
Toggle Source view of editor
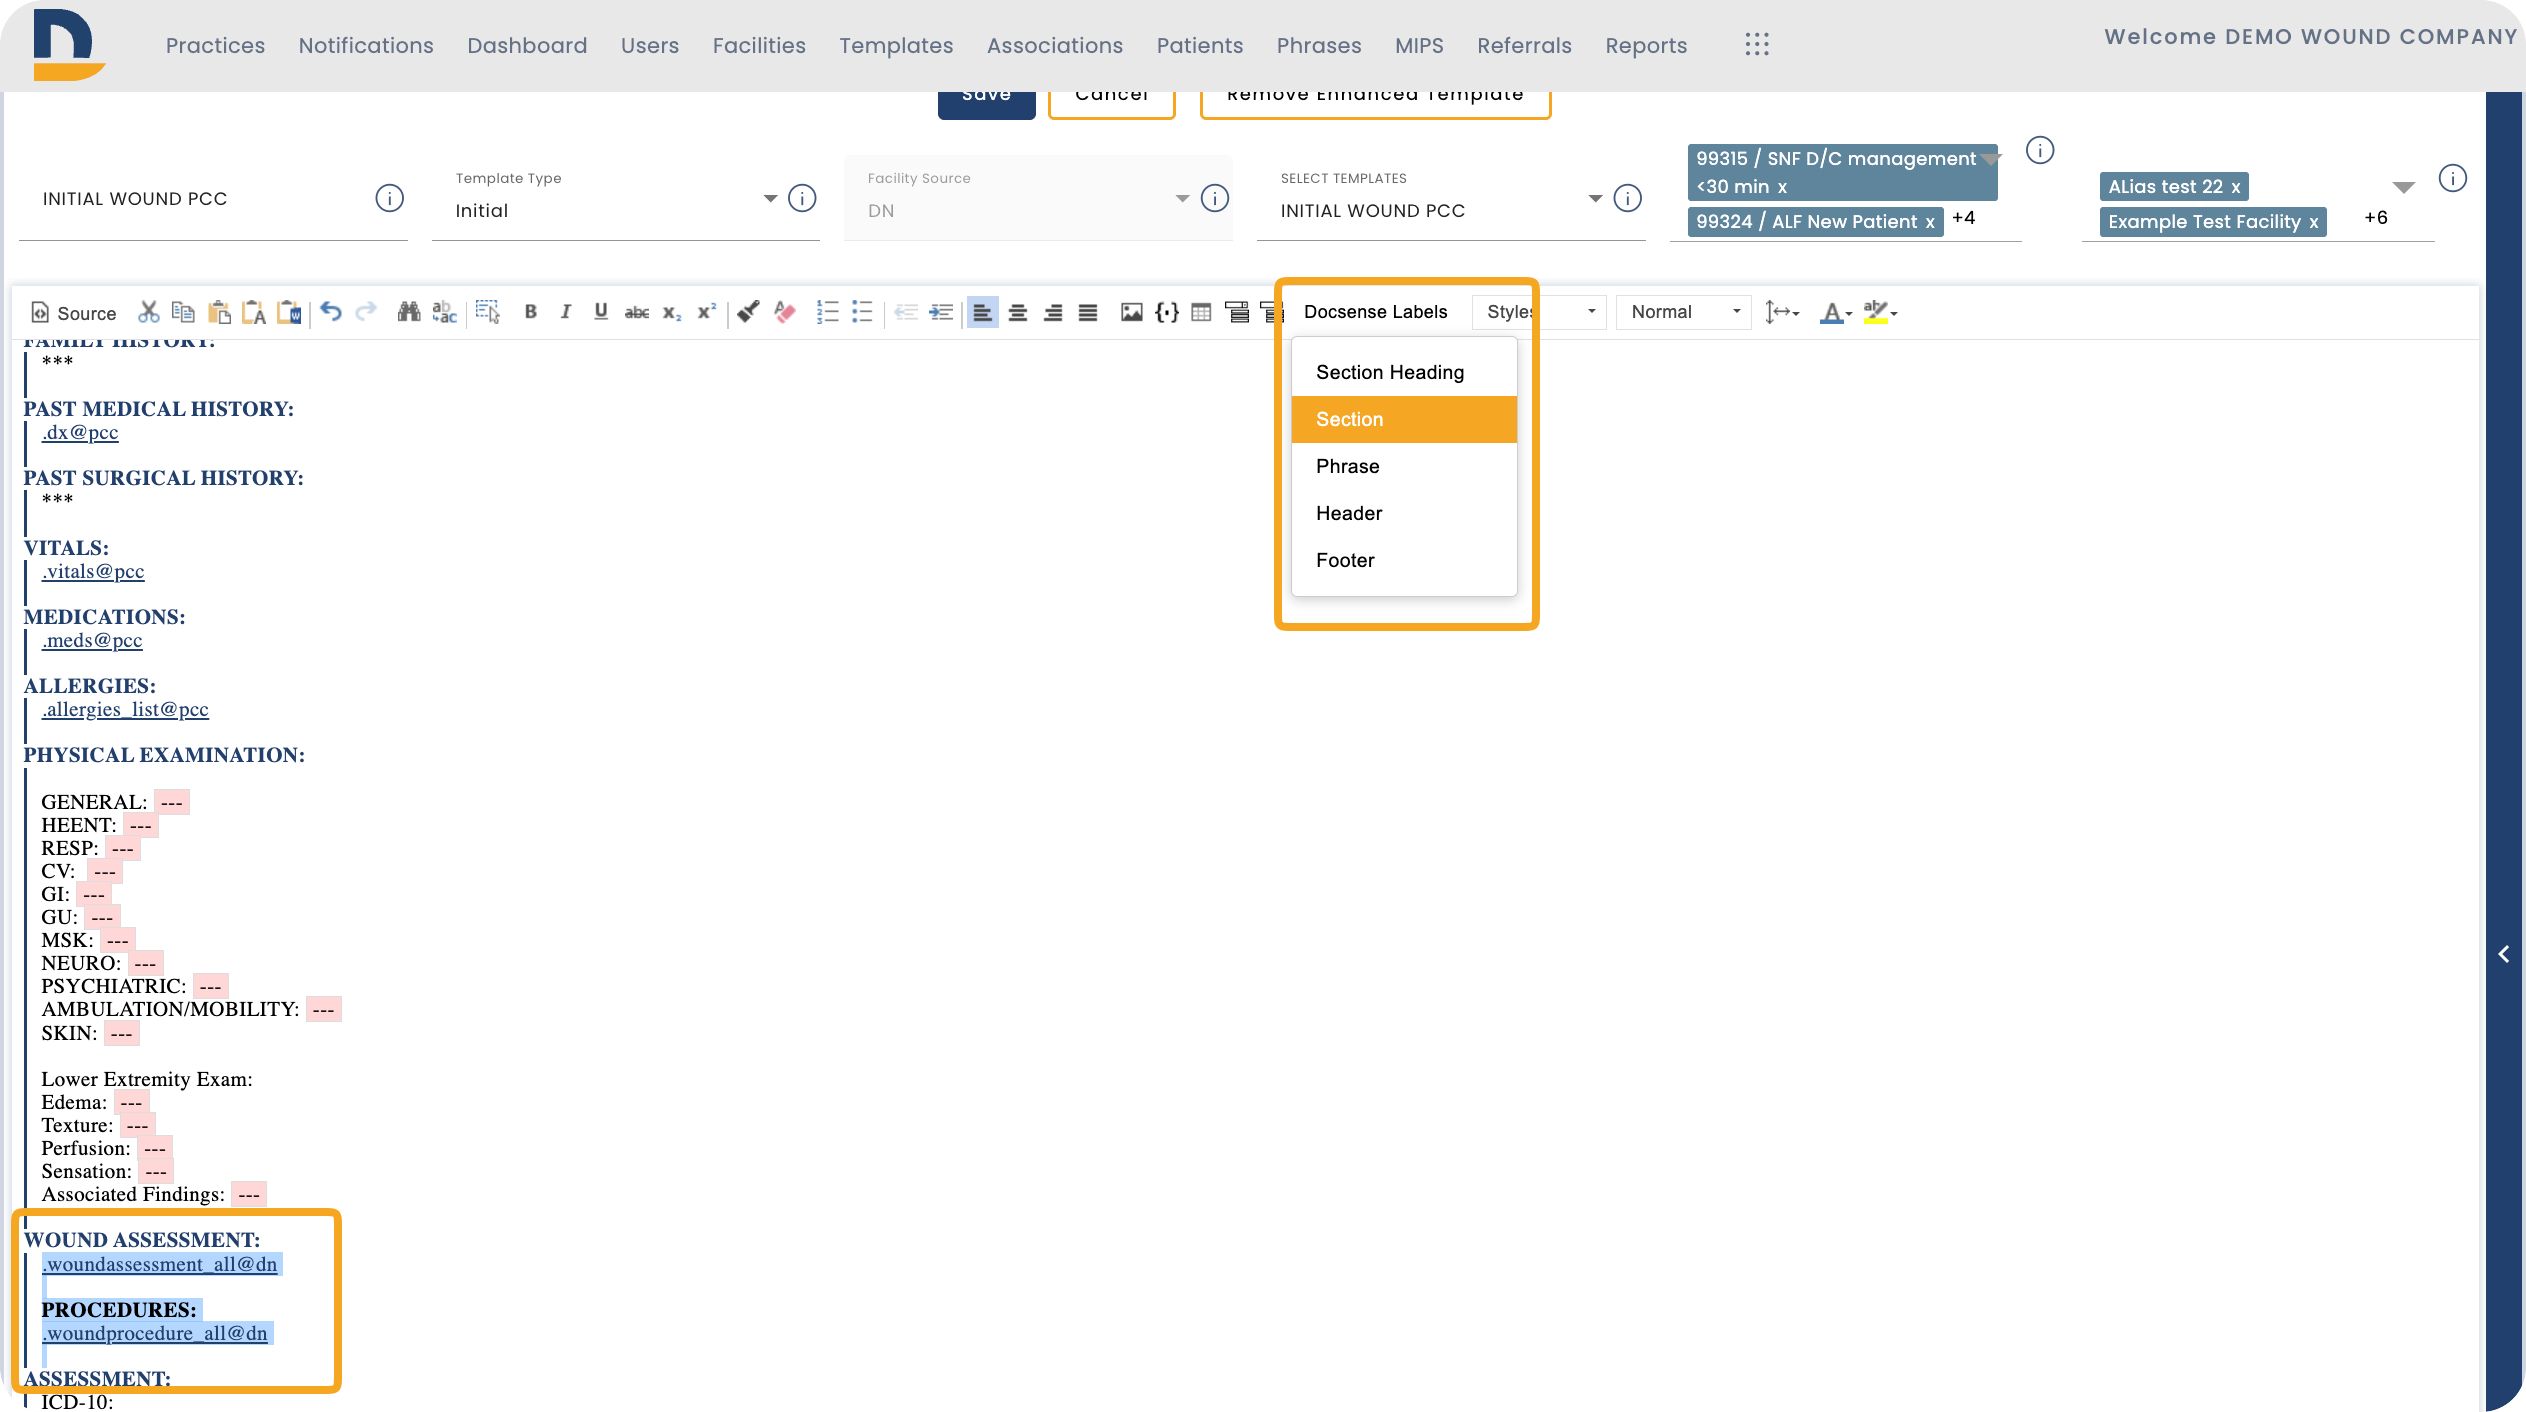click(x=74, y=313)
